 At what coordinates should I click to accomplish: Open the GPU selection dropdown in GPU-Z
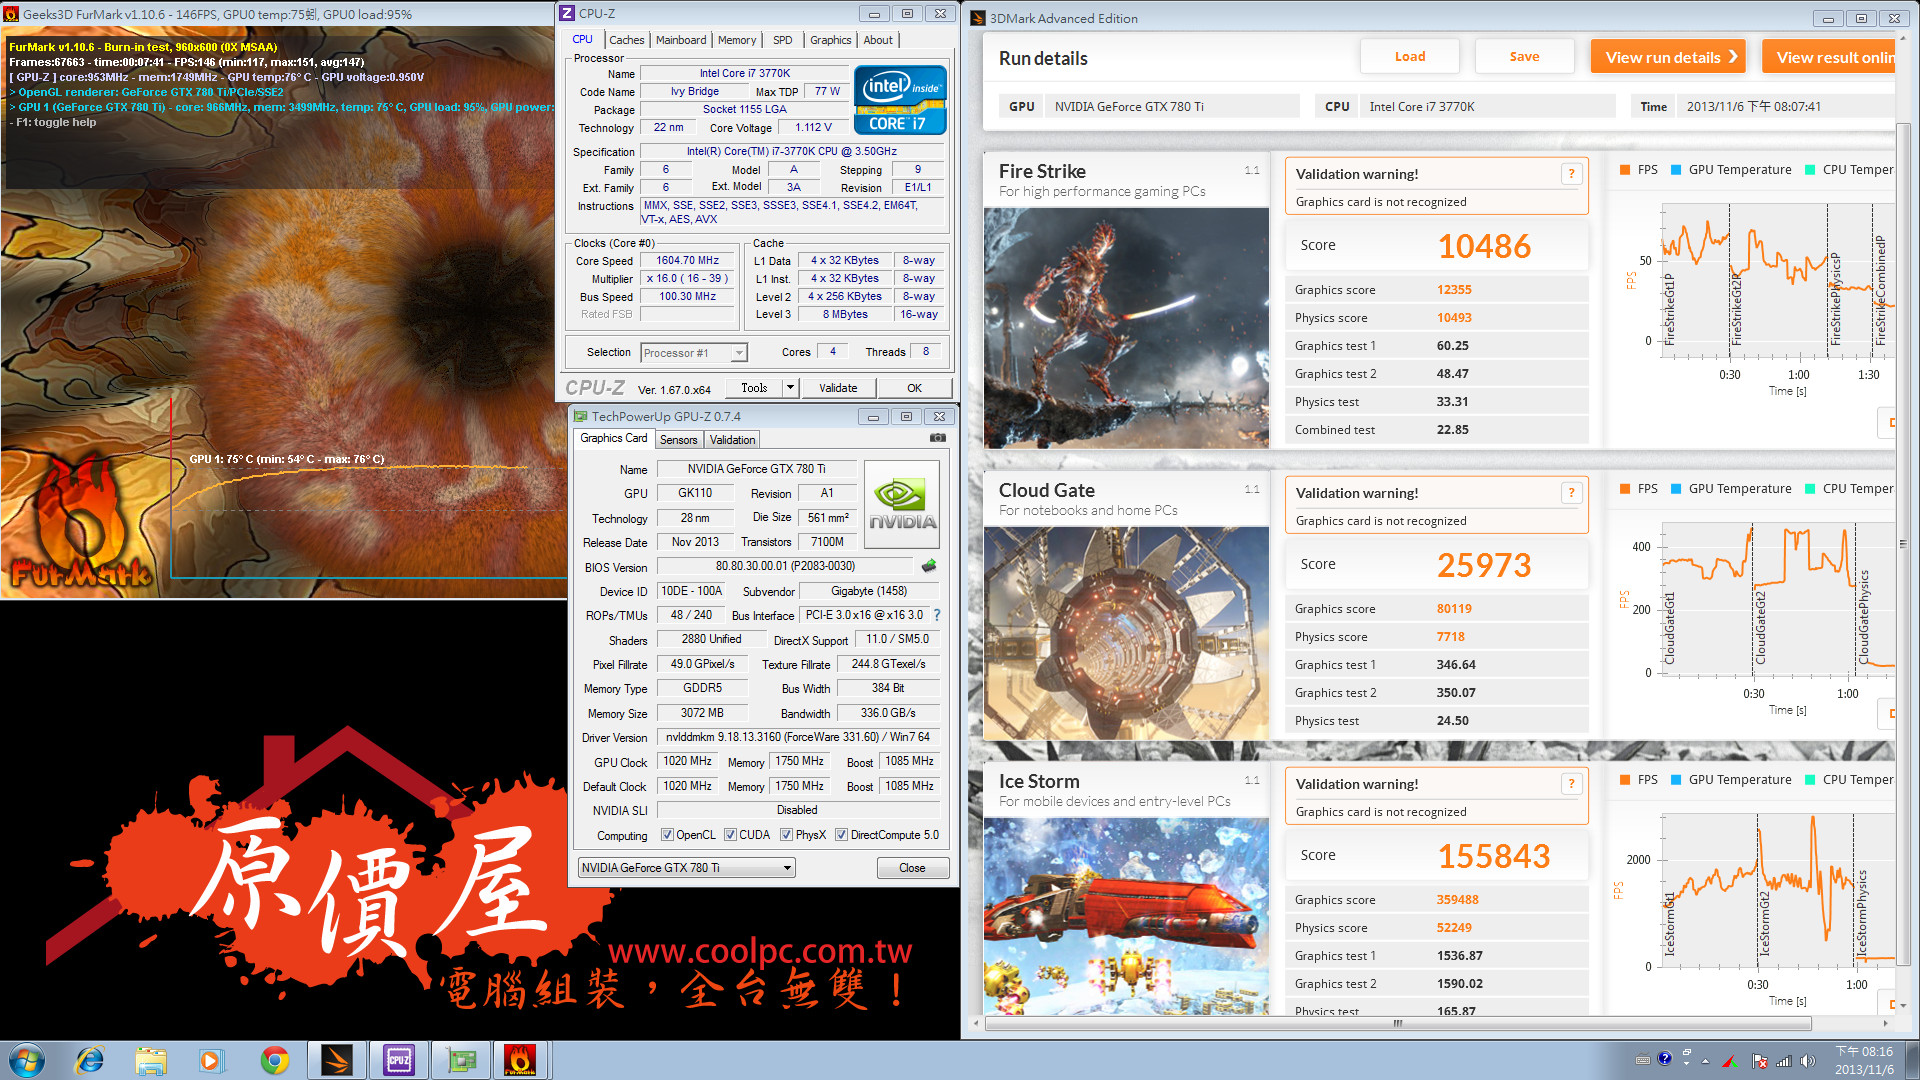pos(687,868)
